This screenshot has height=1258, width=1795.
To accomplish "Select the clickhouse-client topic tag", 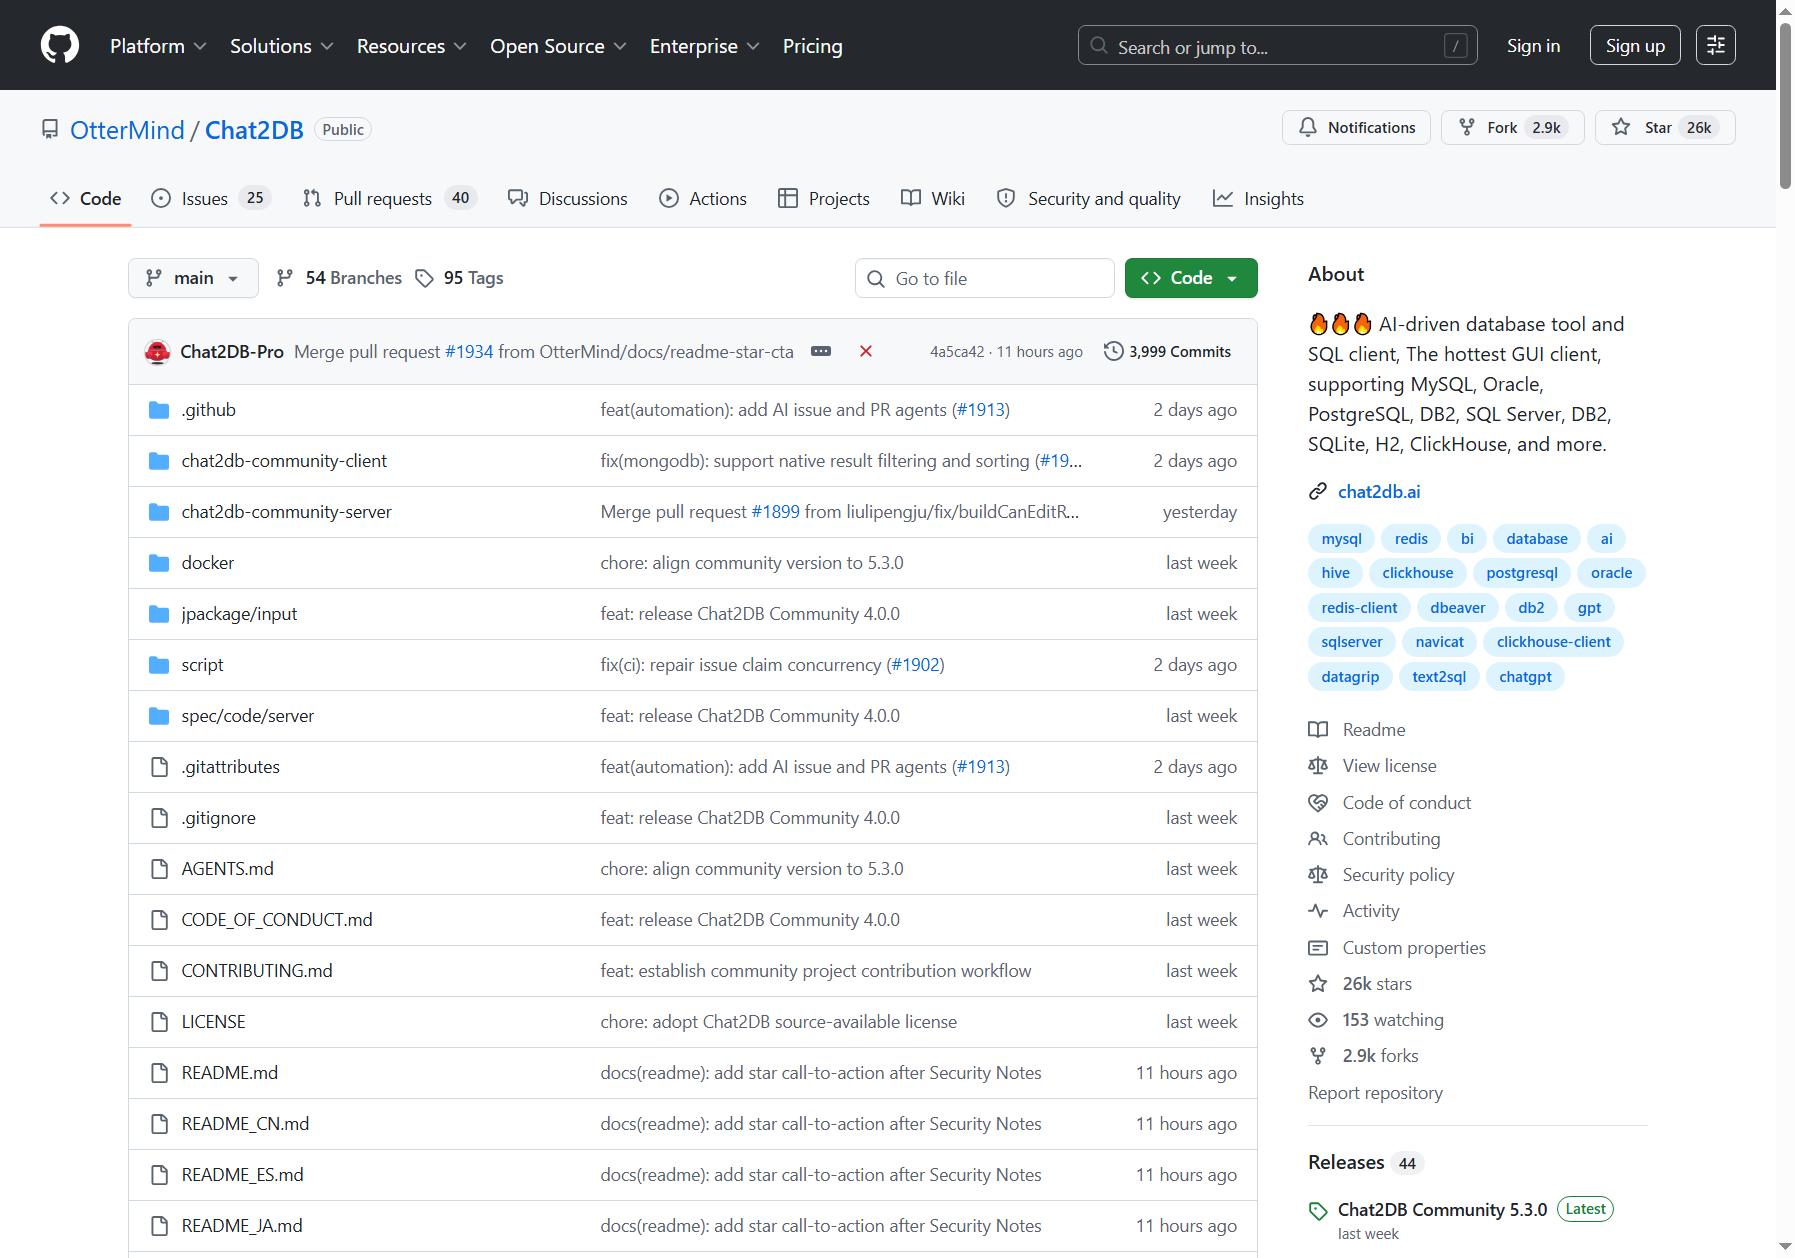I will 1553,642.
